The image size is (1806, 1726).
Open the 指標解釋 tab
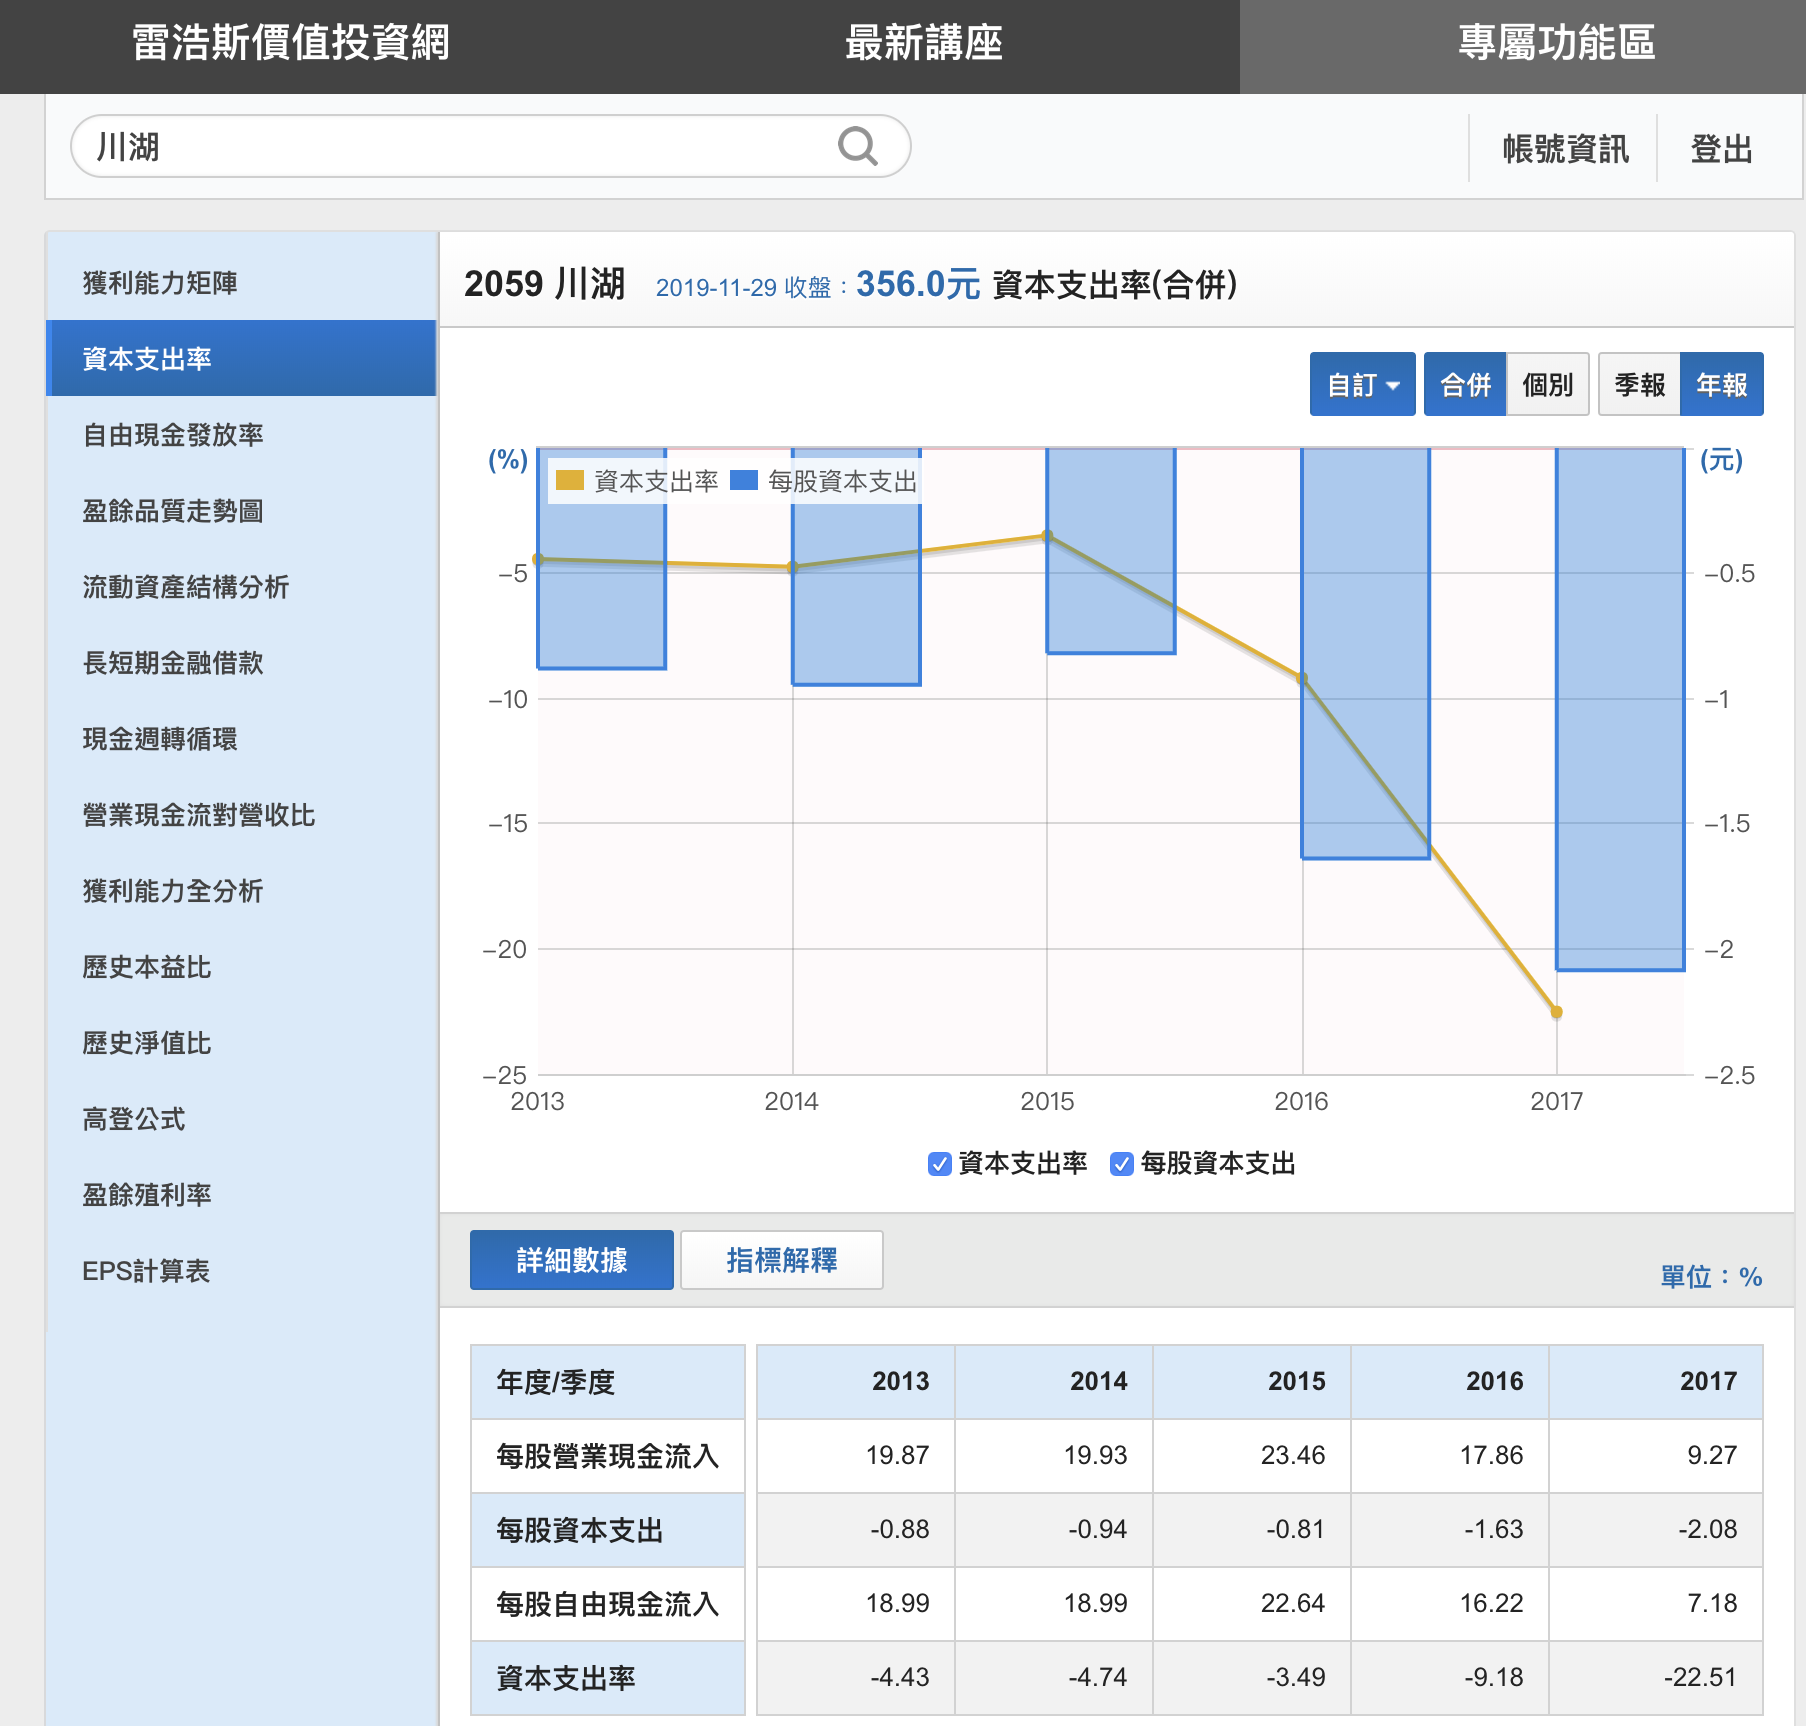(x=781, y=1260)
